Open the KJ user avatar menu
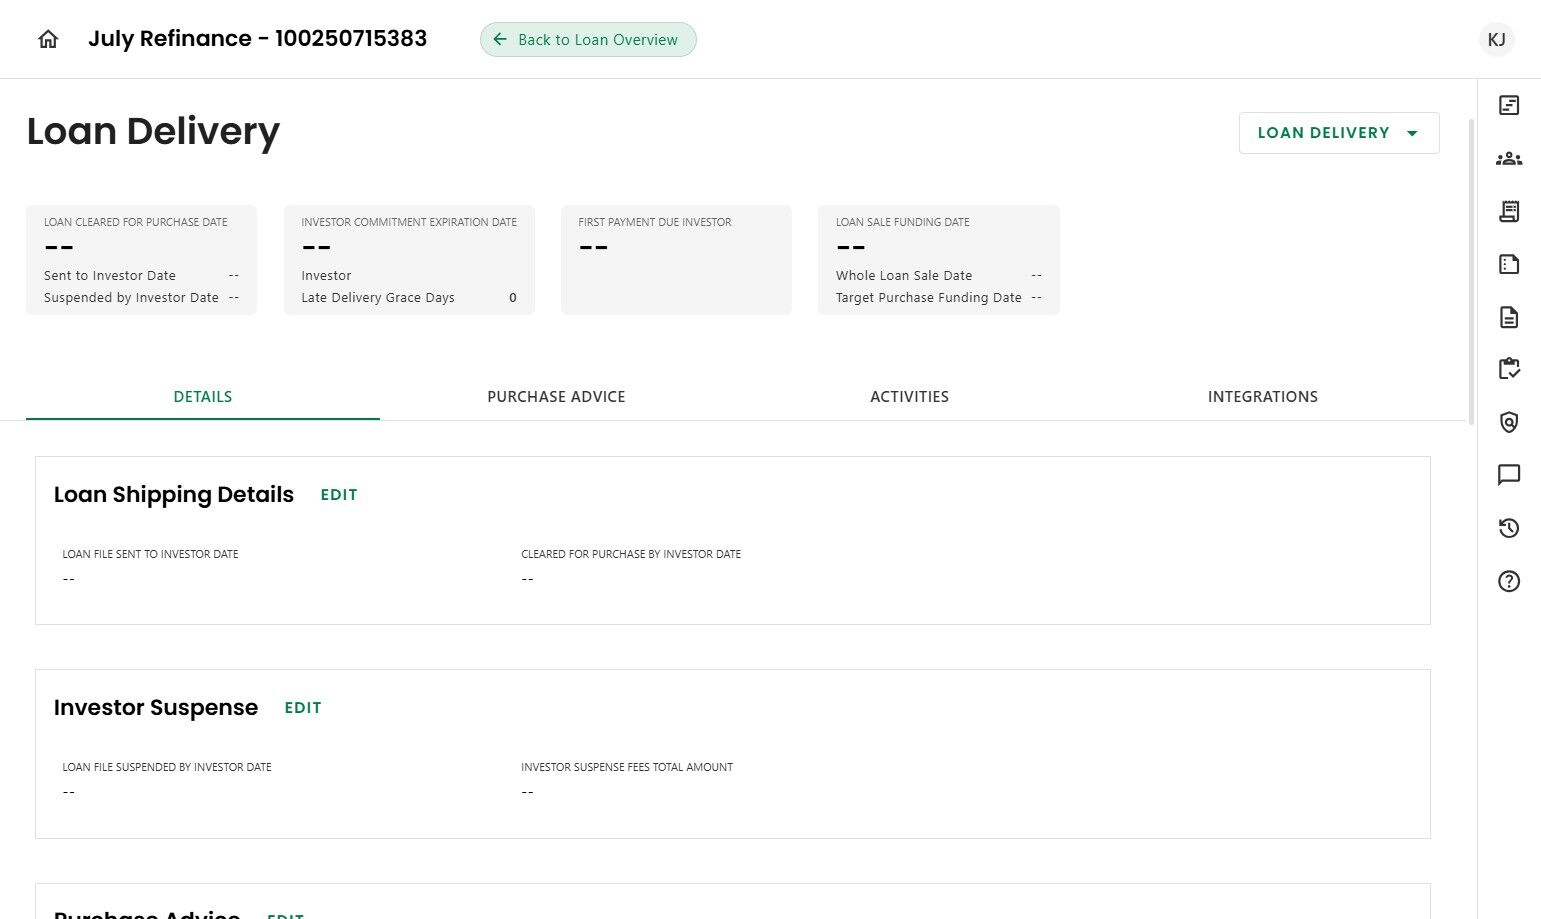Image resolution: width=1541 pixels, height=919 pixels. (1496, 39)
